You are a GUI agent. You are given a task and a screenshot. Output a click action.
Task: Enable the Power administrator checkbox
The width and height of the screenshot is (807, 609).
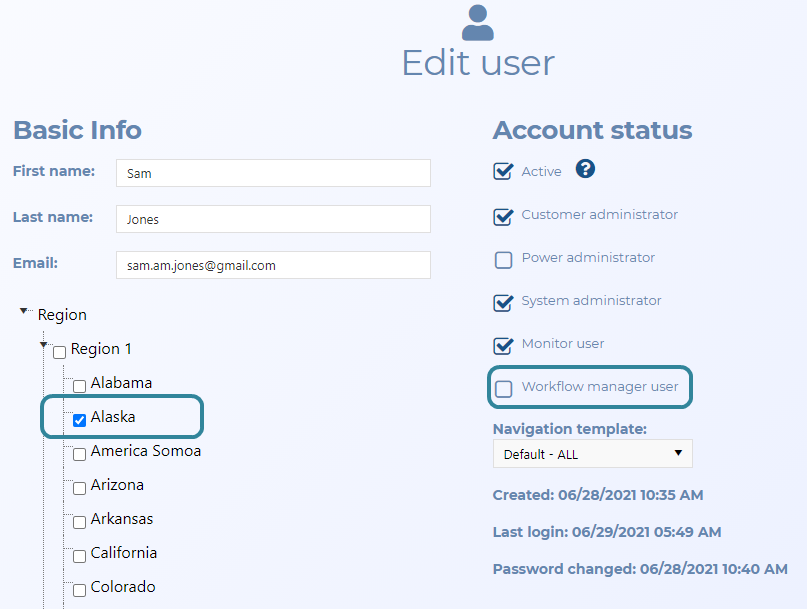pos(504,260)
